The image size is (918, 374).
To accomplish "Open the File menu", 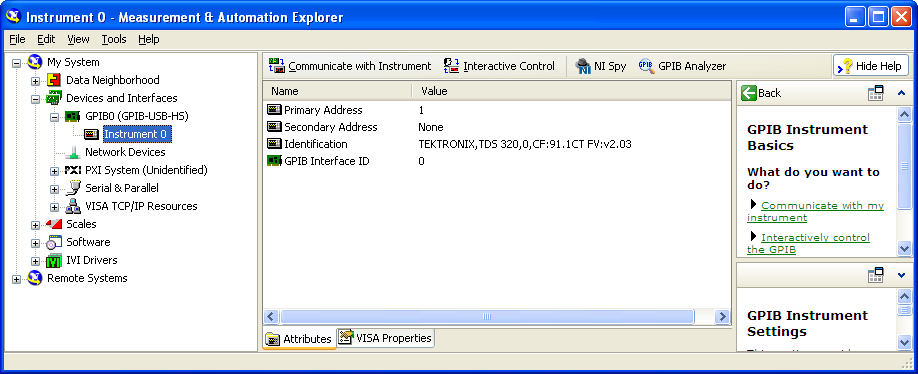I will [x=18, y=39].
